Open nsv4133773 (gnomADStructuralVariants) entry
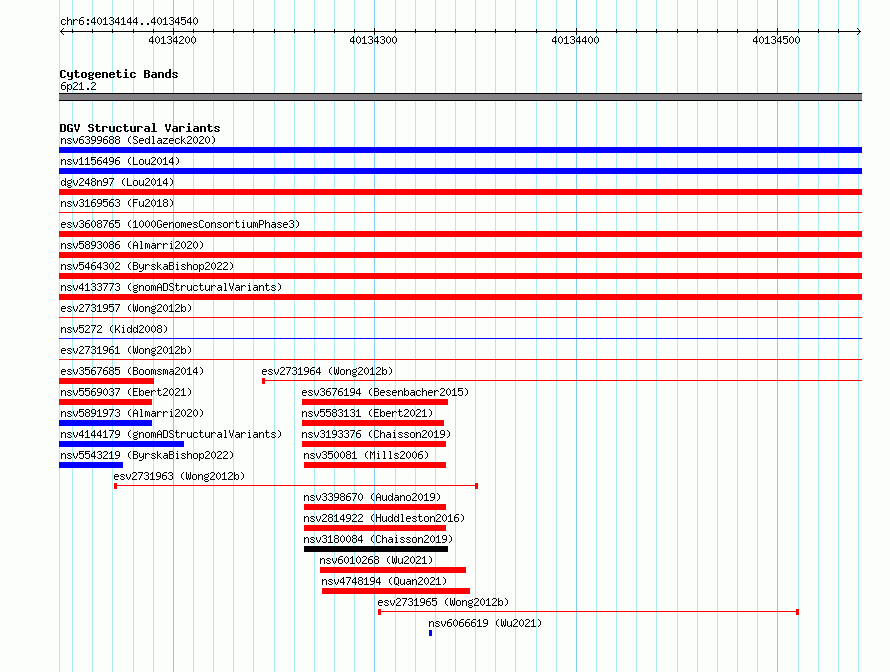This screenshot has height=672, width=890. 171,287
